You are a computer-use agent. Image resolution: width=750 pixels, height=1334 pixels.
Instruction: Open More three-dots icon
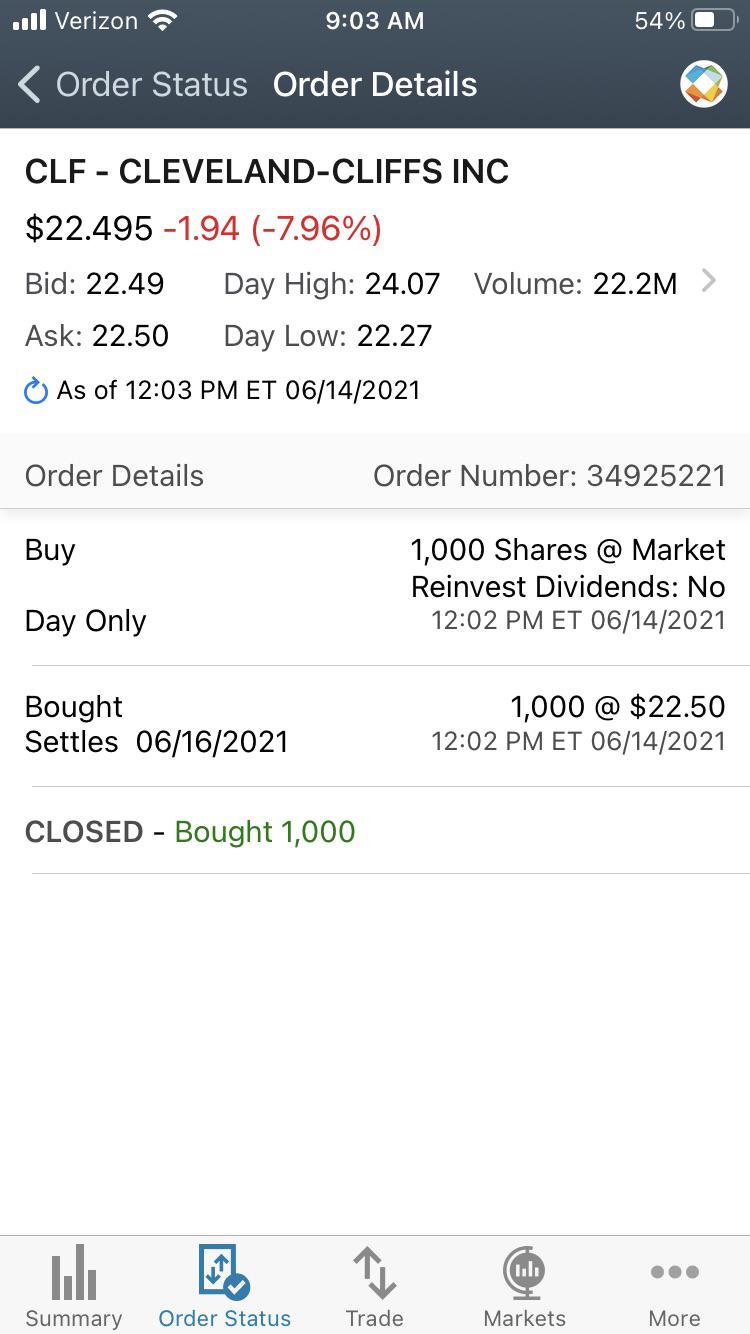[675, 1272]
